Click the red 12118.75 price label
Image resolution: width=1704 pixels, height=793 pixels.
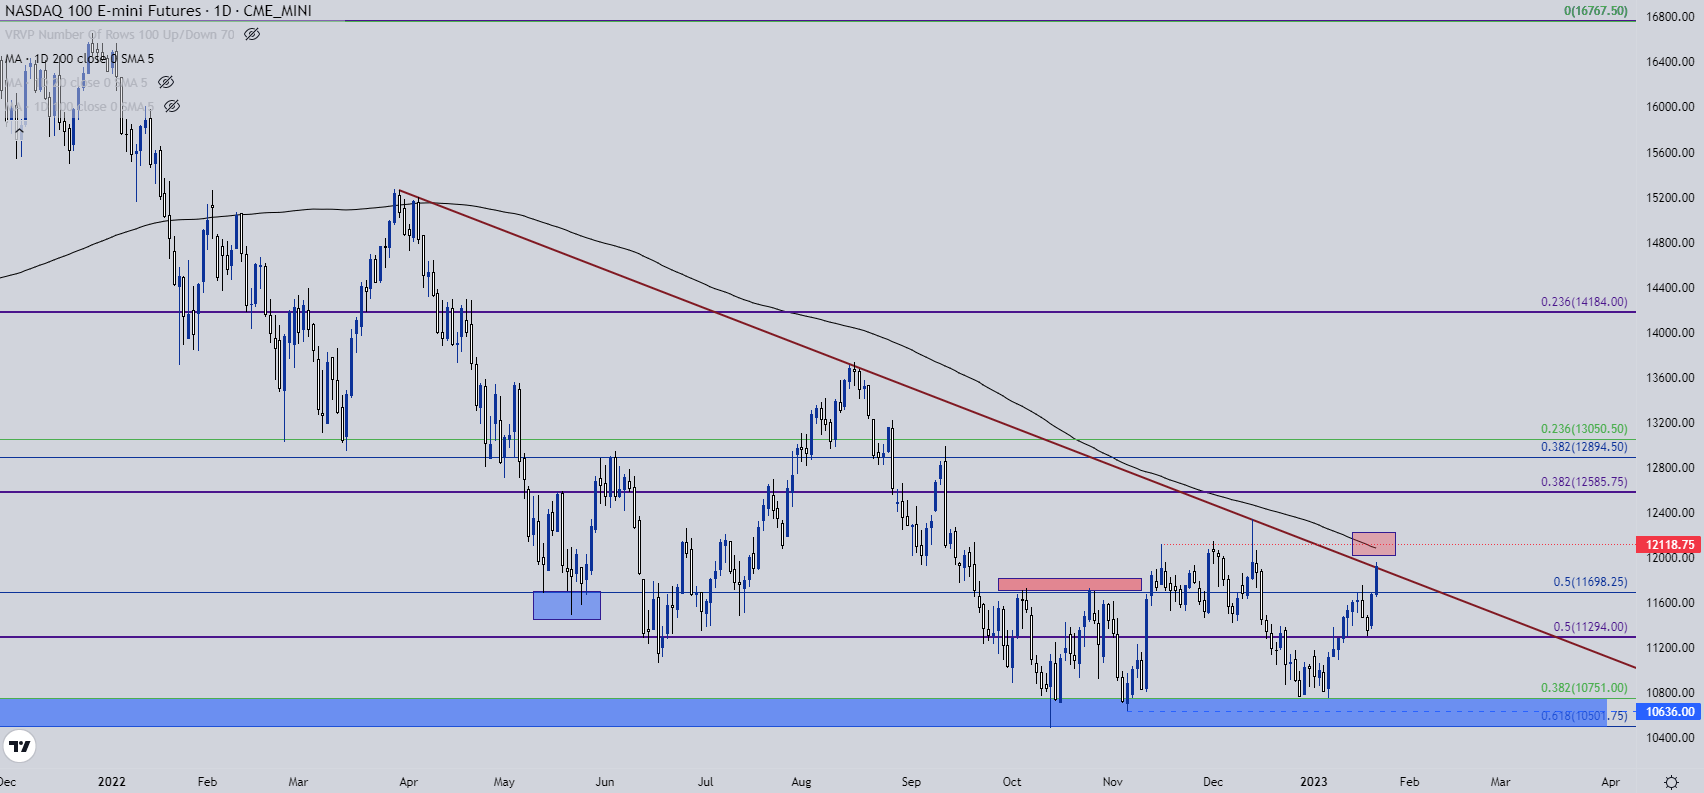coord(1669,545)
